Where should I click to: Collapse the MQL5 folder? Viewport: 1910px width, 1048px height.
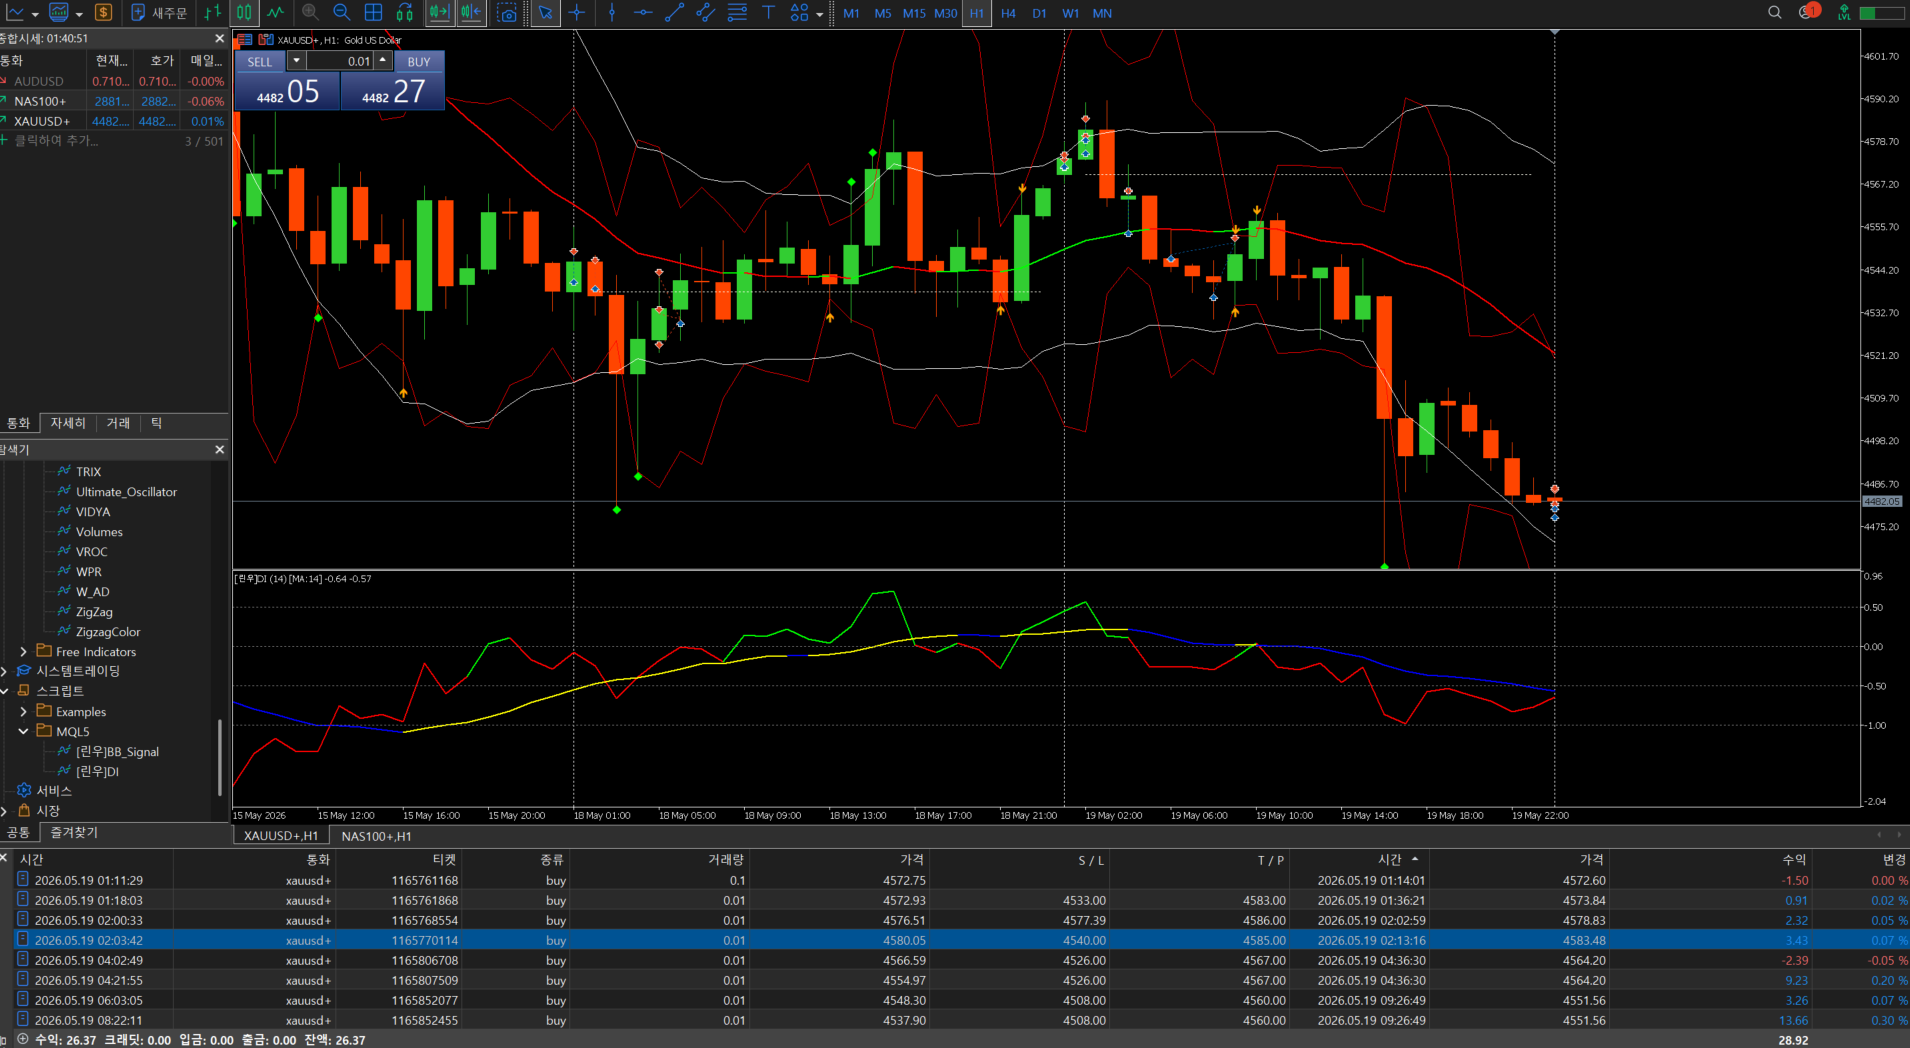click(x=23, y=731)
